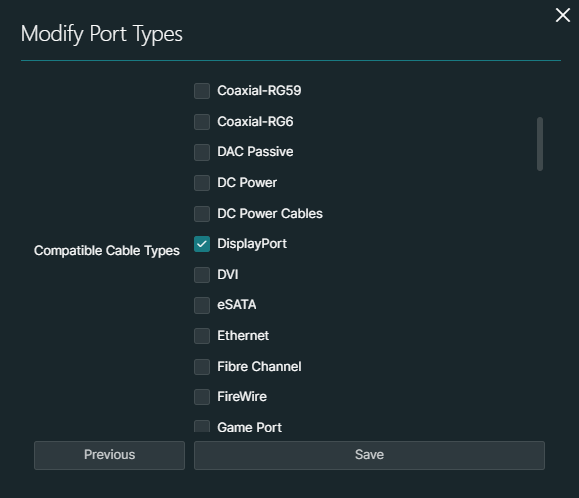
Task: Save the port type changes
Action: pos(369,455)
